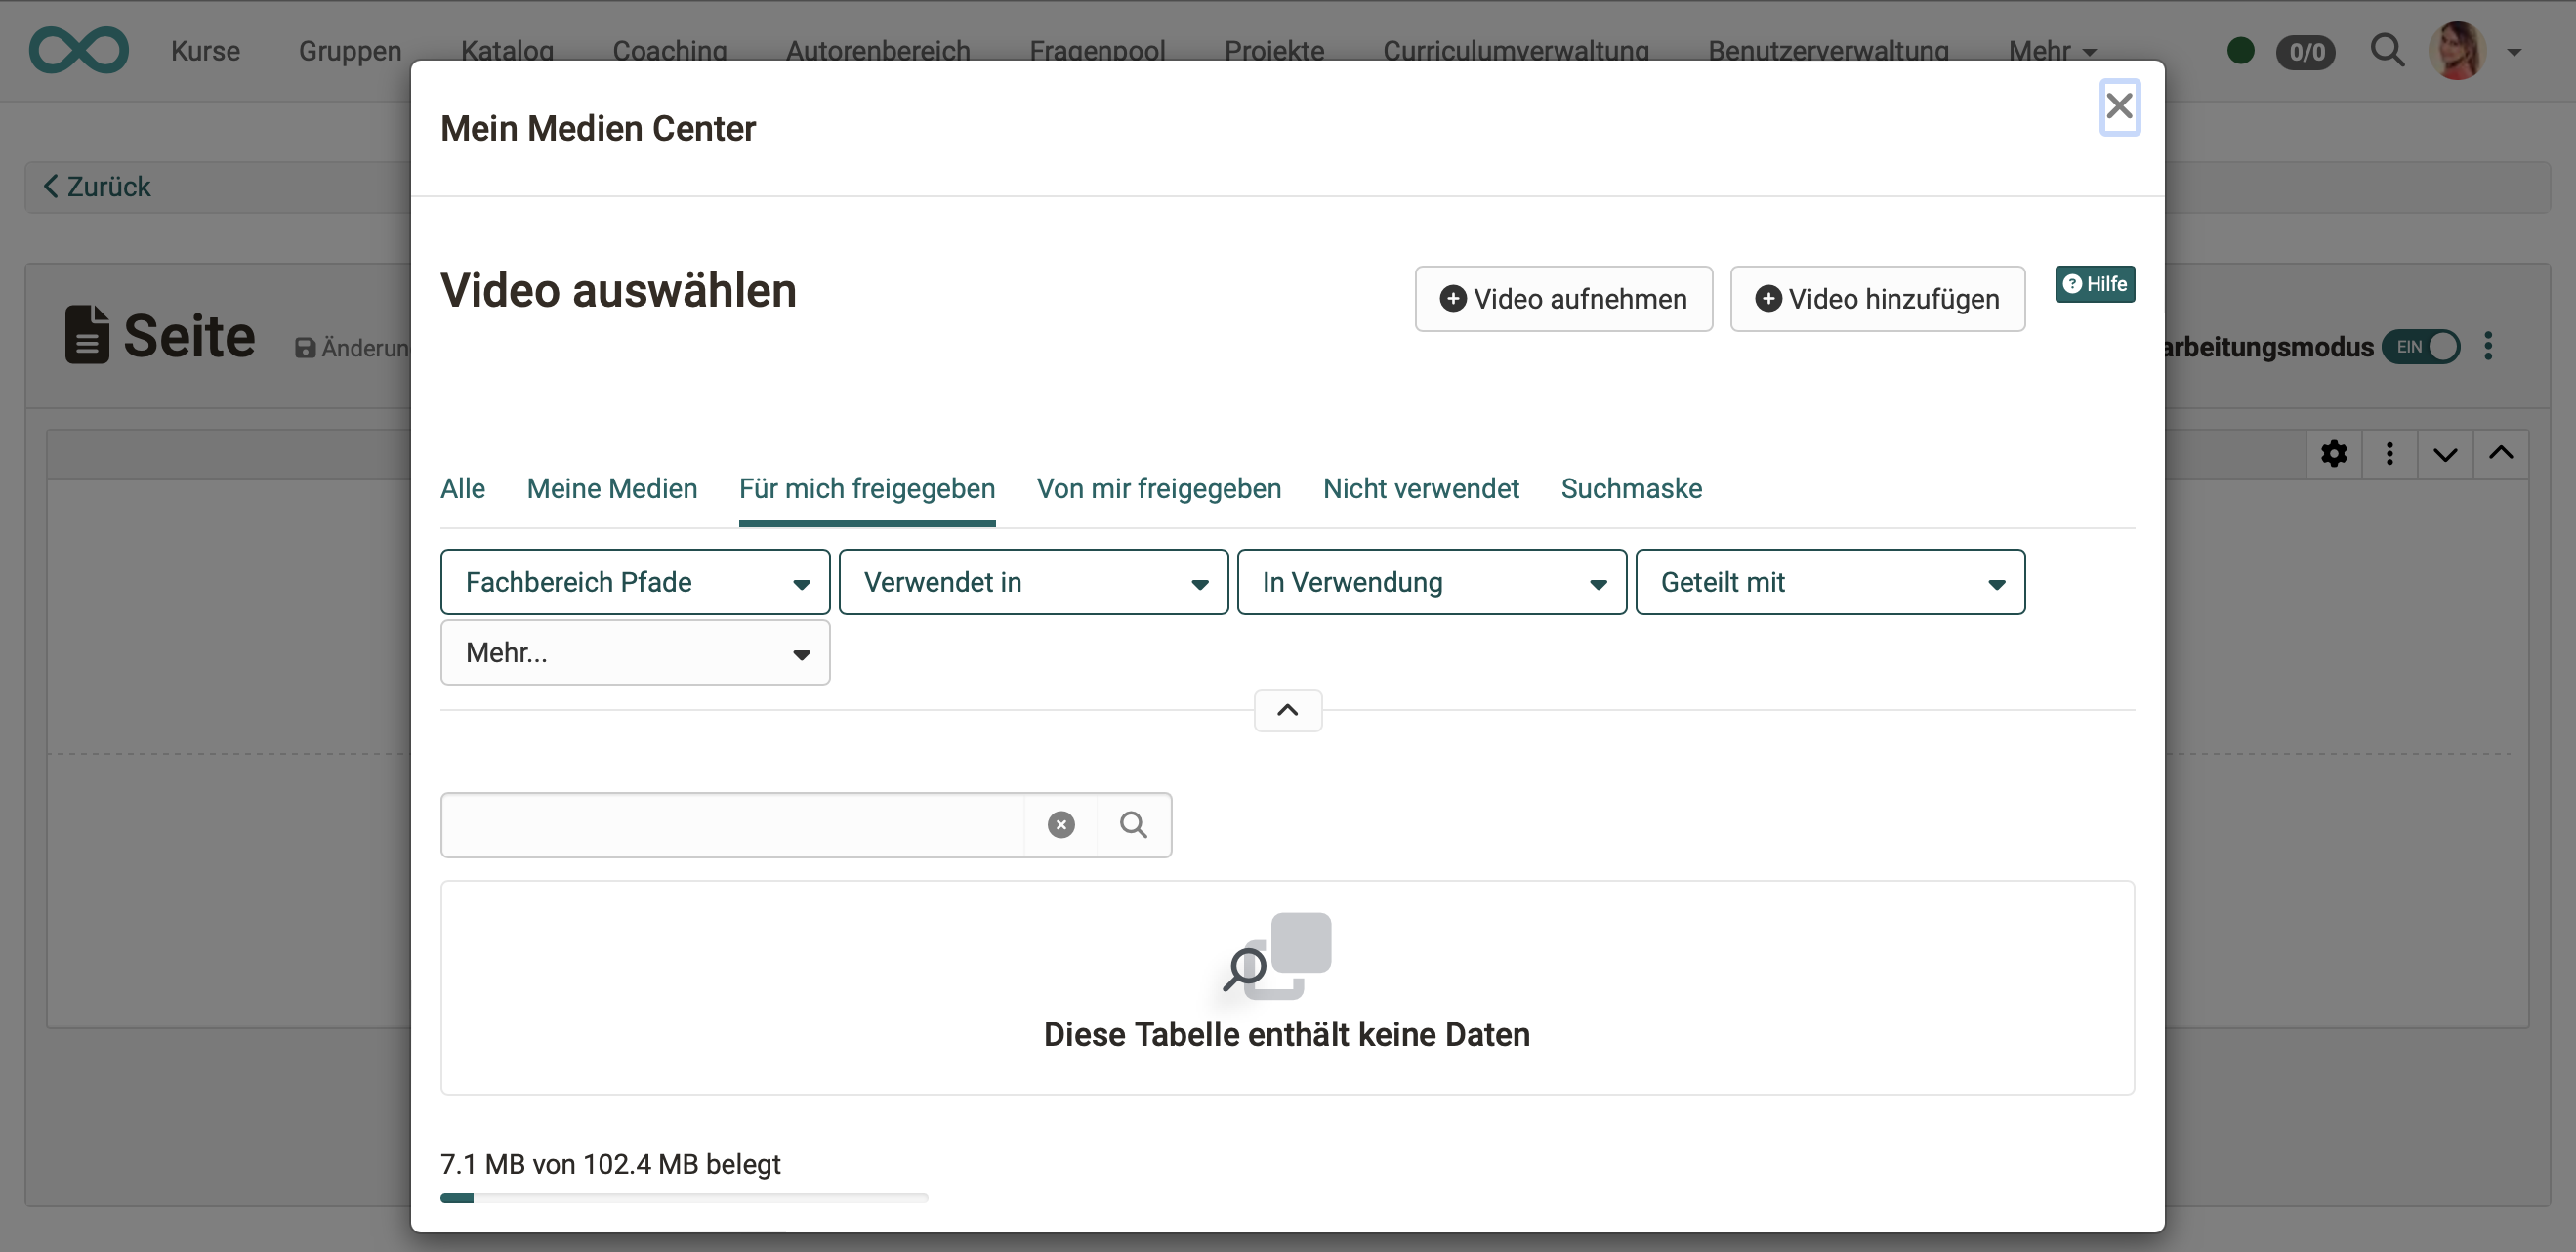The height and width of the screenshot is (1252, 2576).
Task: Click the Hilfe help badge
Action: click(x=2095, y=284)
